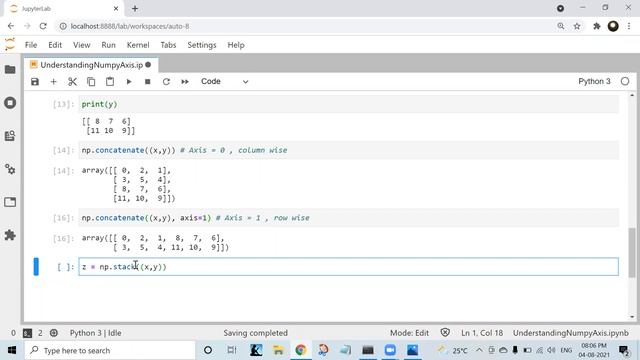Click the JupyterLab logo icon
Screen dimensions: 640x360
coord(9,44)
